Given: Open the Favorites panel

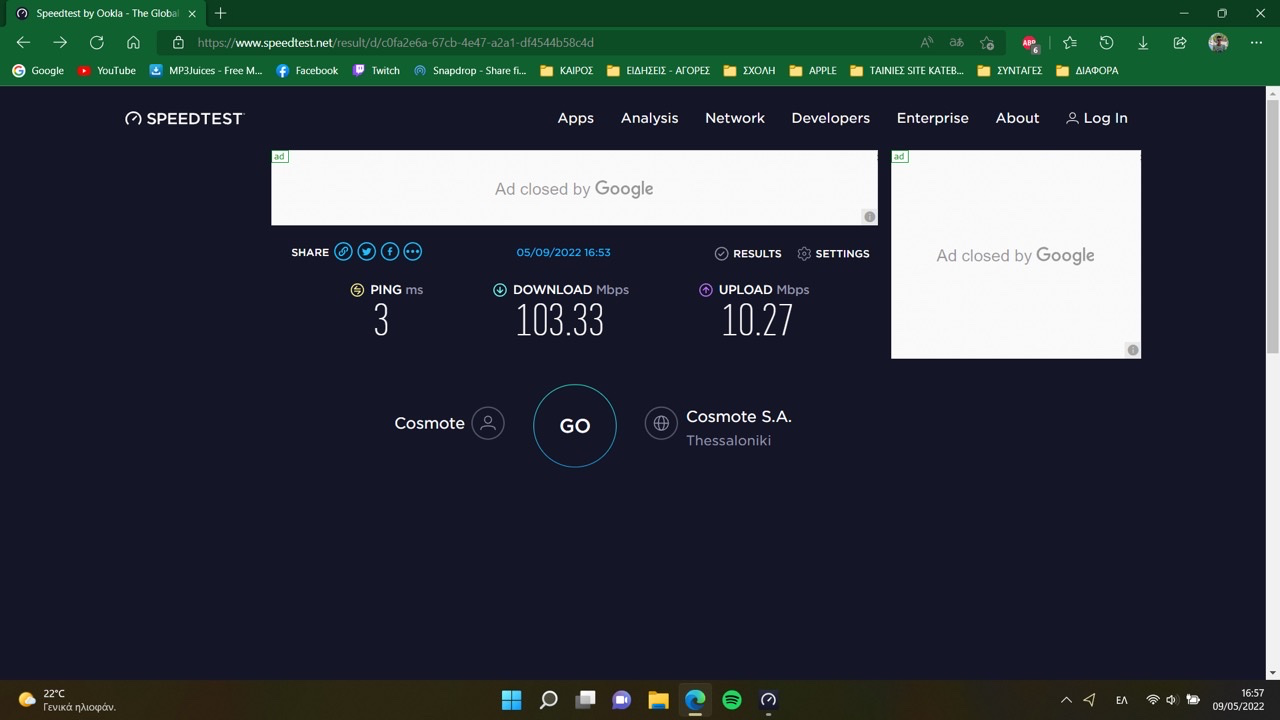Looking at the screenshot, I should 1070,42.
